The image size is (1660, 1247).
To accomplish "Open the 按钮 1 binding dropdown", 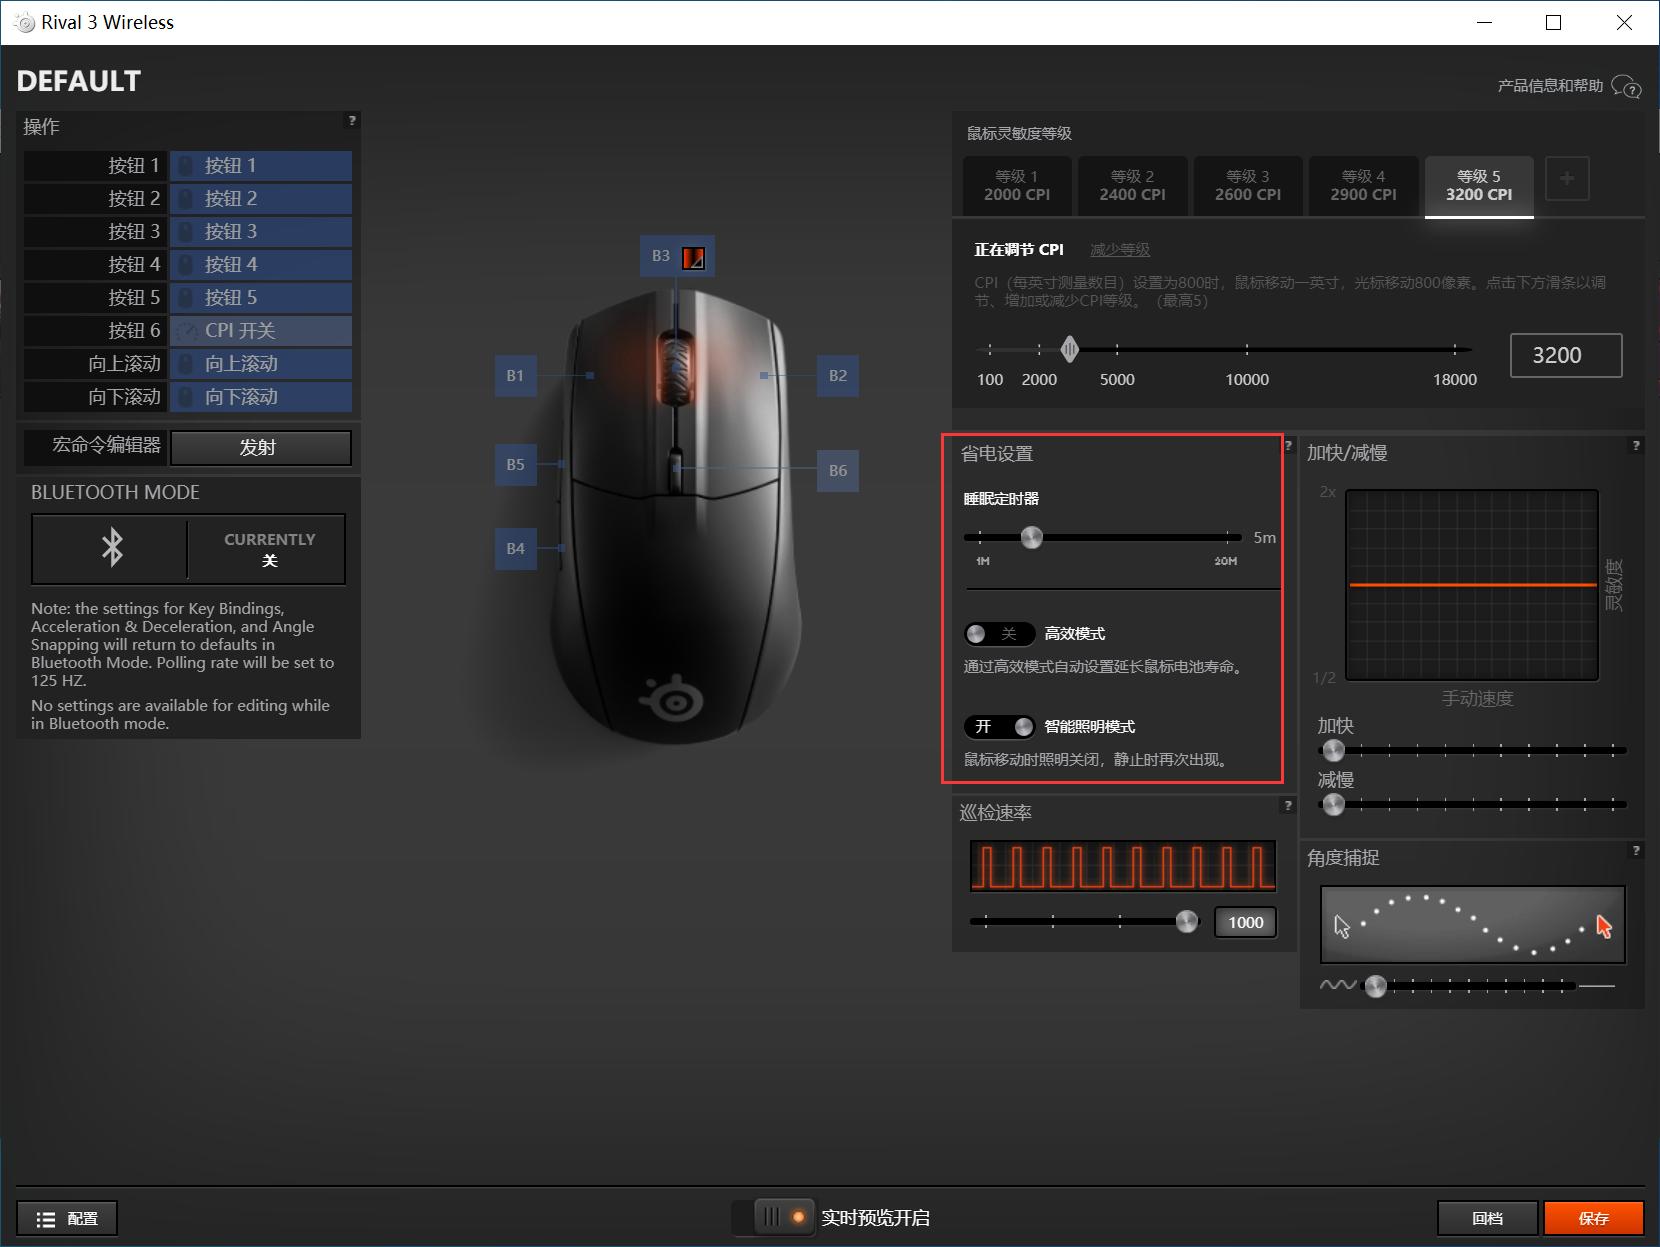I will click(261, 166).
